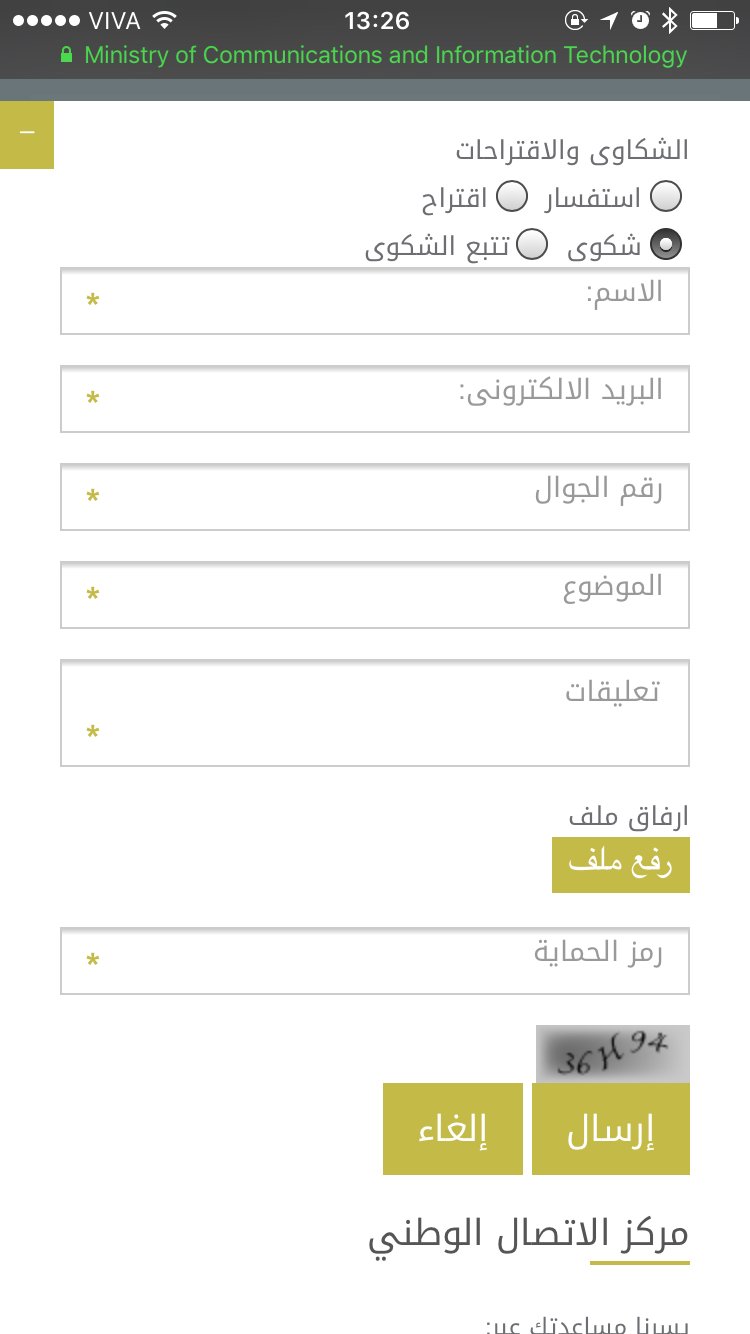Viewport: 750px width, 1334px height.
Task: Cancel the form with إلغاء button
Action: [452, 1129]
